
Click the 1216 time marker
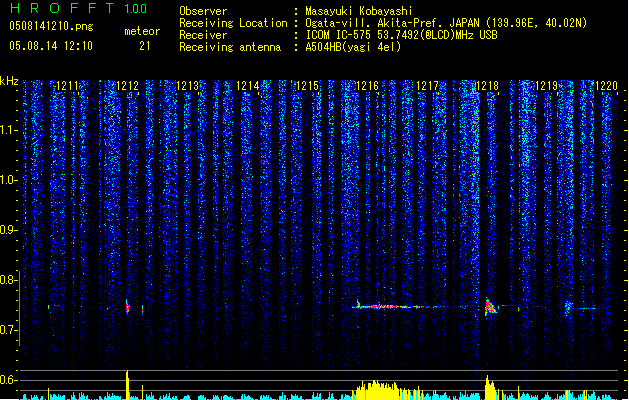tap(367, 86)
